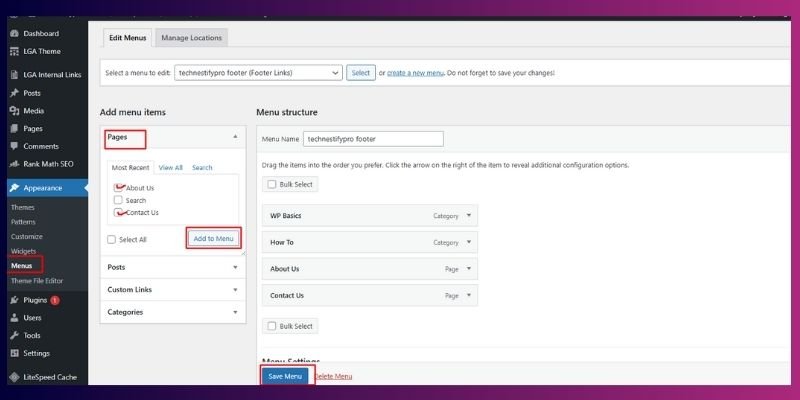Click into the Menu Name field
800x400 pixels.
pyautogui.click(x=373, y=139)
